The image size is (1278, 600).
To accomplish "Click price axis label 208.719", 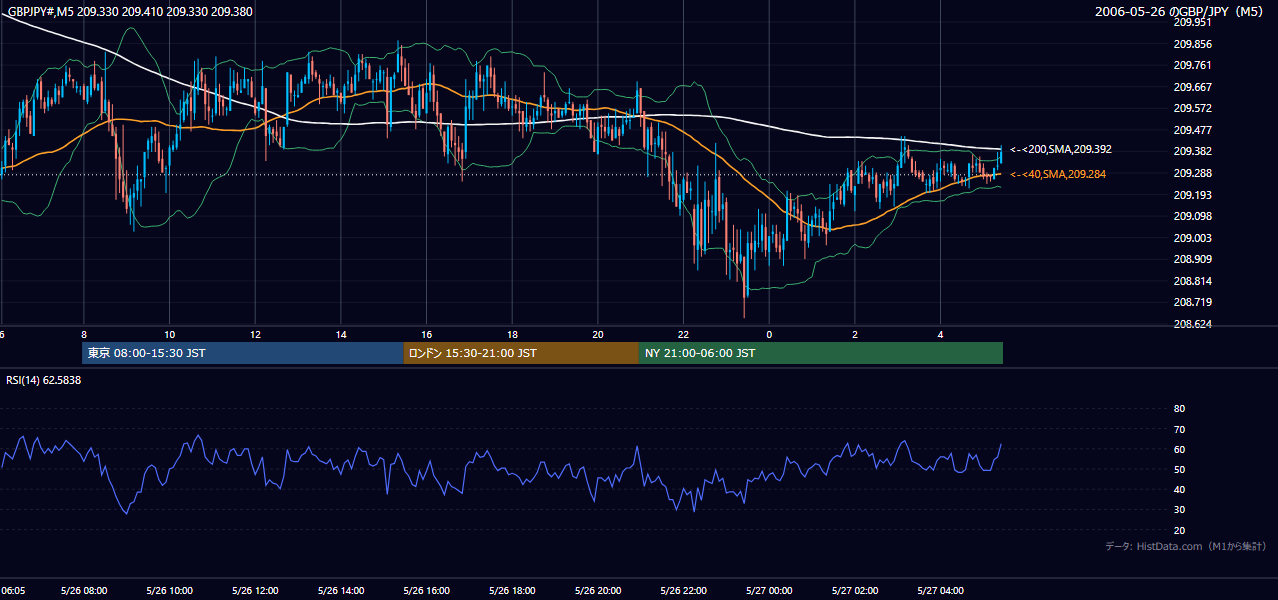I will coord(1193,302).
